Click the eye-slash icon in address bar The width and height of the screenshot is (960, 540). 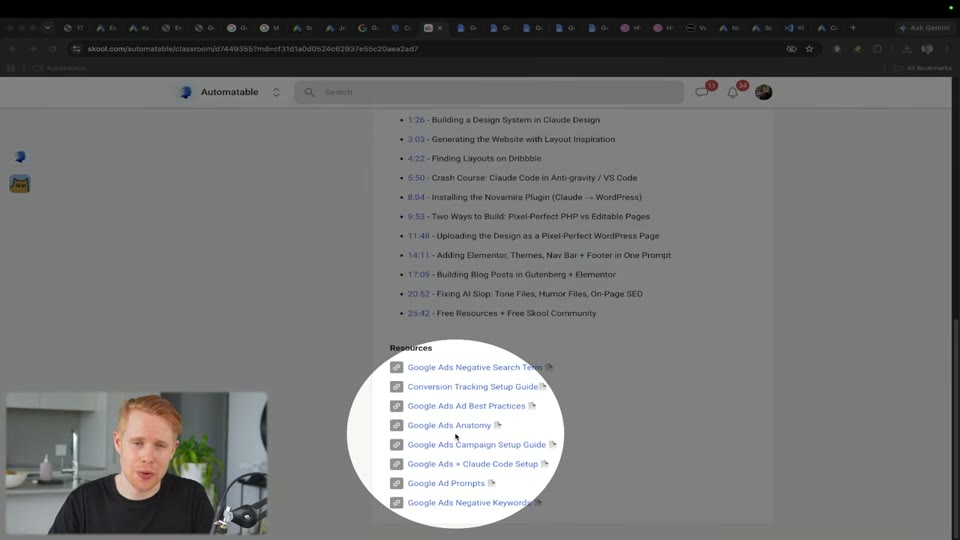pos(791,49)
